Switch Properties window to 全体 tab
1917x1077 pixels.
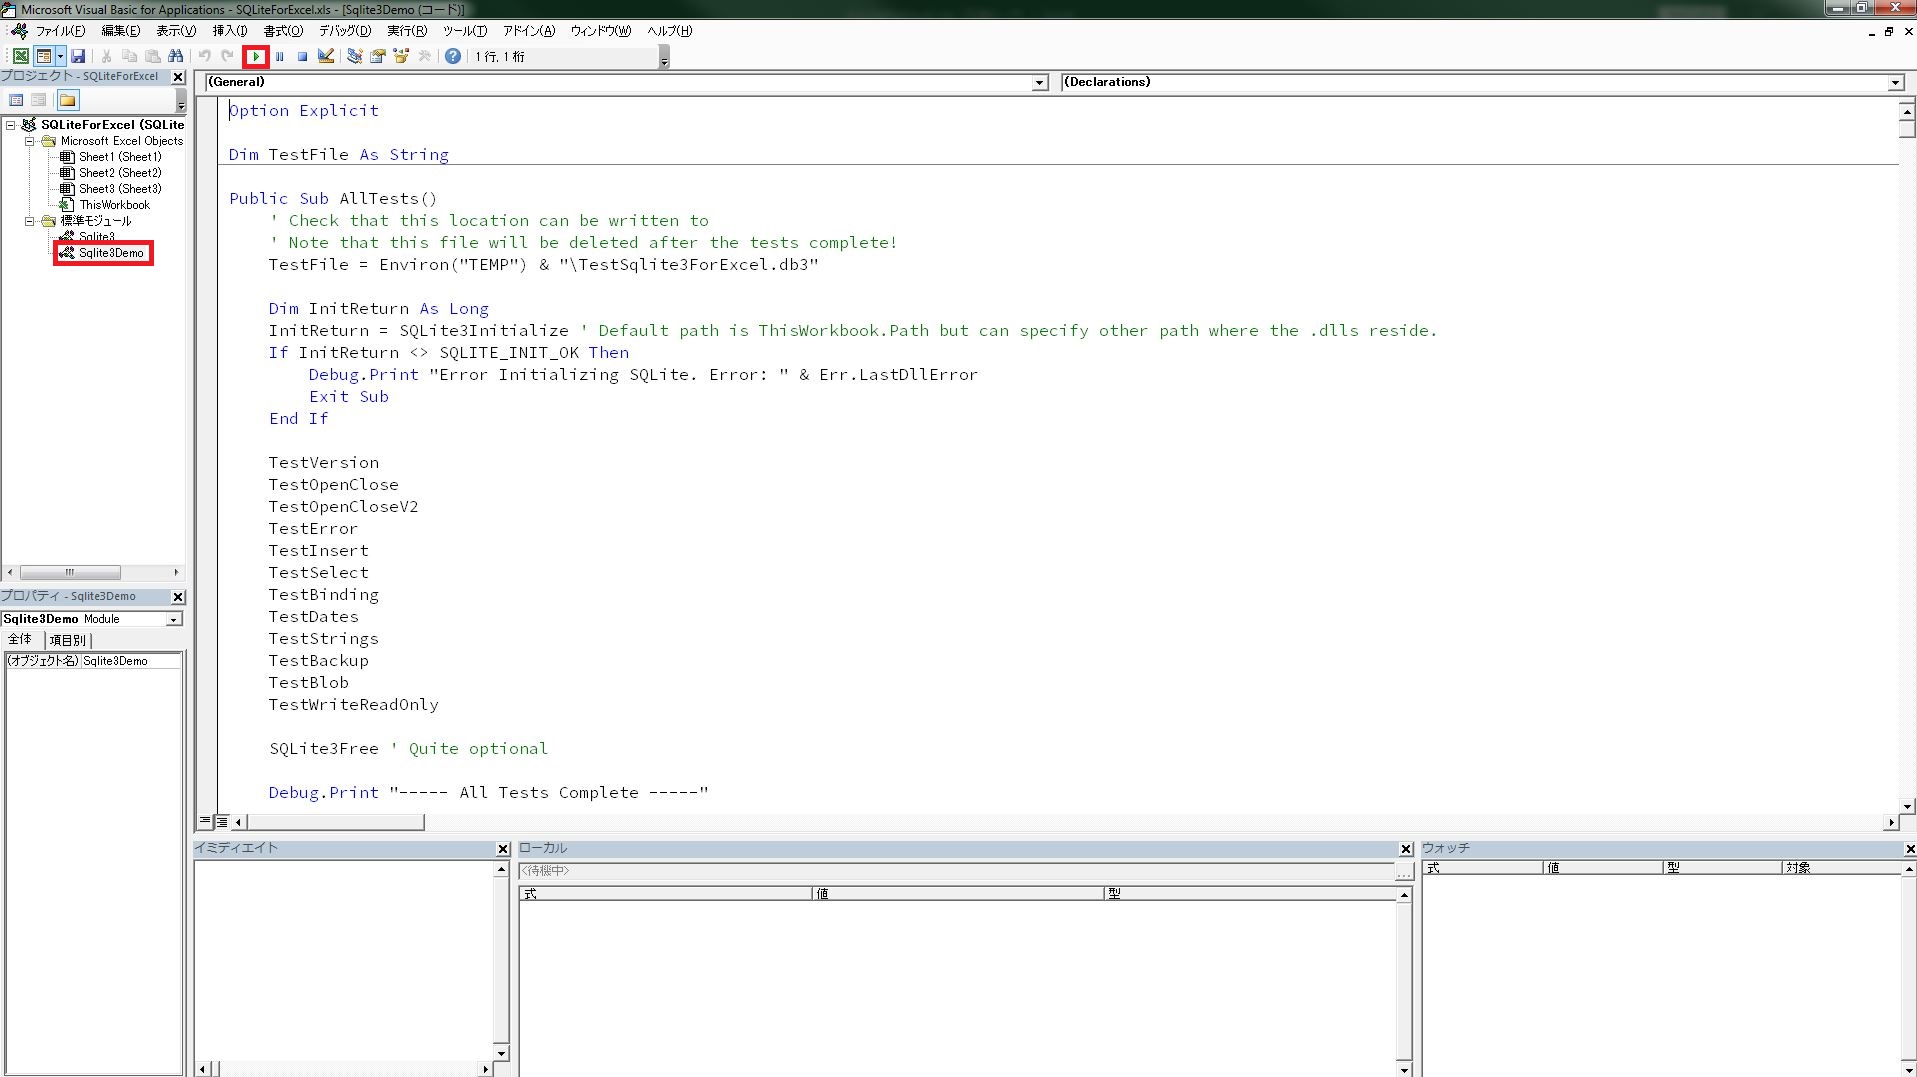pos(21,640)
